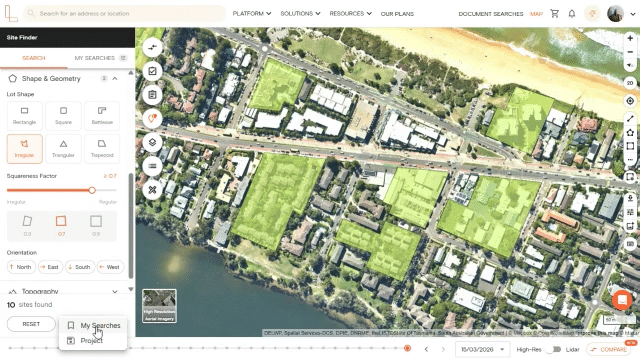The image size is (640, 360).
Task: Click the Reset button
Action: [x=31, y=324]
